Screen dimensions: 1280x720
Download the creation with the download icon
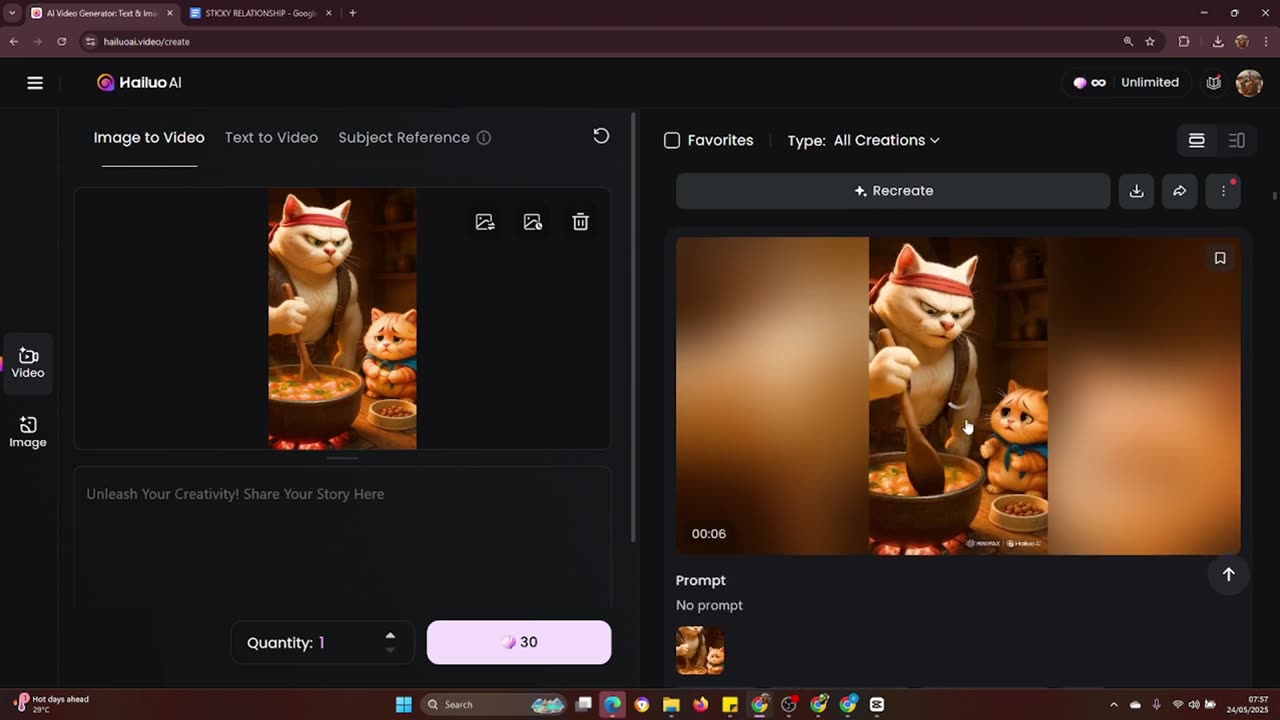1136,191
